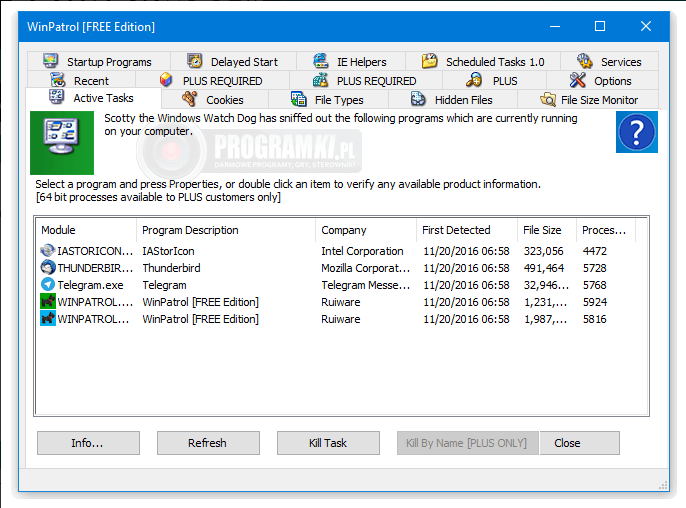Open the File Types tab

click(329, 100)
